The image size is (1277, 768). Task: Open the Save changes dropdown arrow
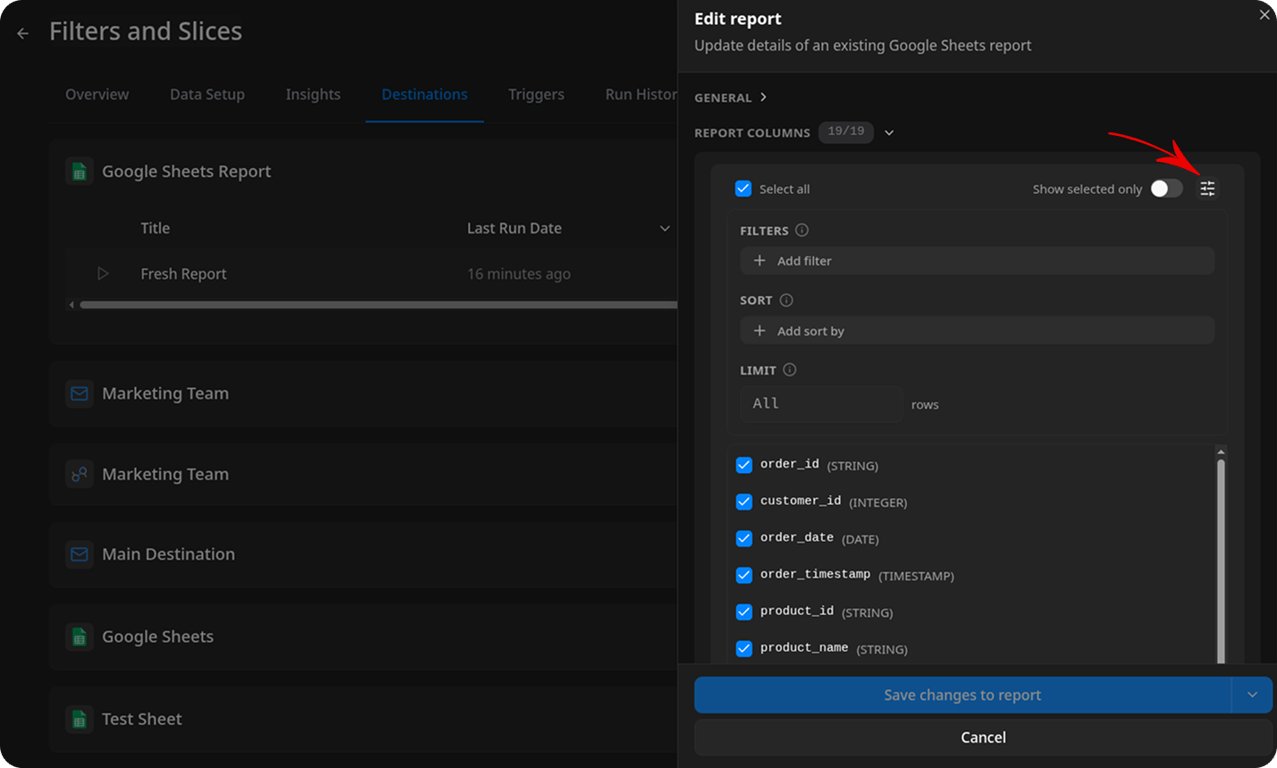pyautogui.click(x=1252, y=695)
